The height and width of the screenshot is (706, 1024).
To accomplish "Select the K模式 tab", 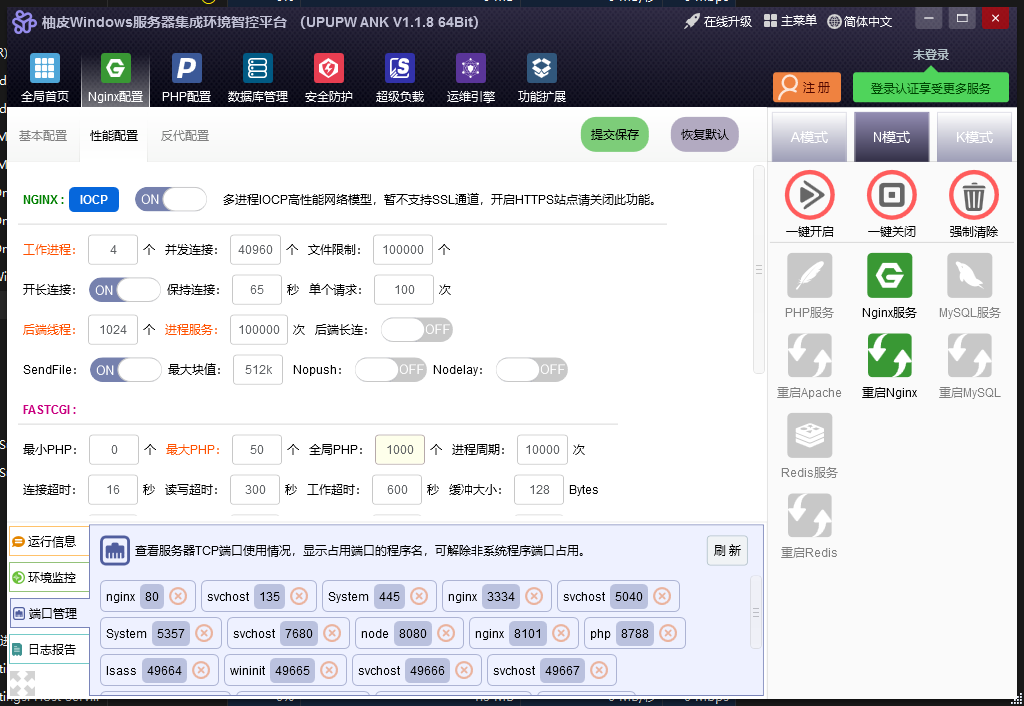I will click(x=974, y=136).
